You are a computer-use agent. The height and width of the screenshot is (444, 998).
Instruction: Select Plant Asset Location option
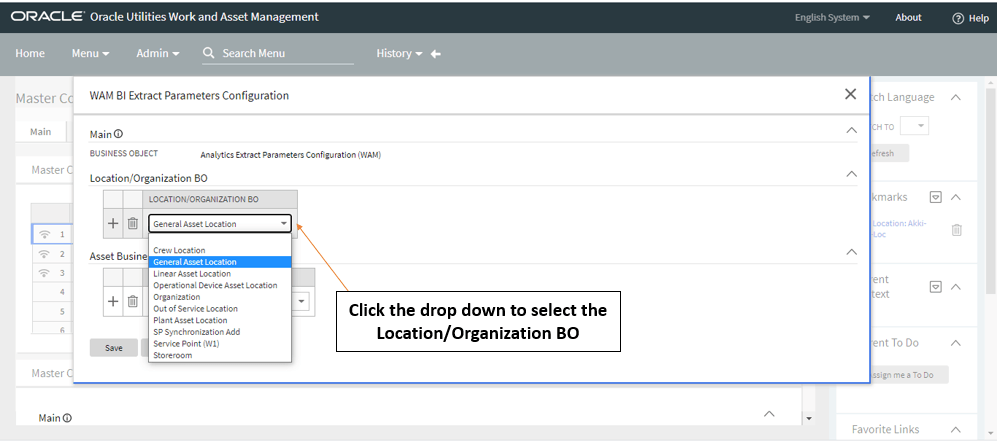pyautogui.click(x=220, y=320)
